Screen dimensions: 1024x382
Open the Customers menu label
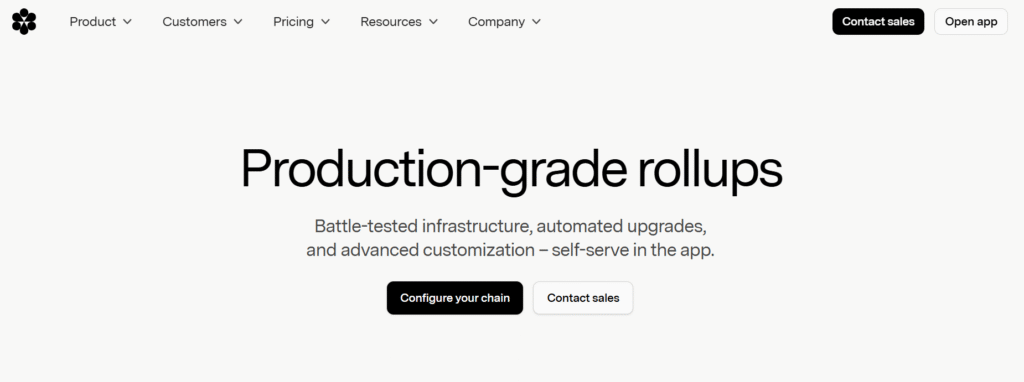(195, 22)
